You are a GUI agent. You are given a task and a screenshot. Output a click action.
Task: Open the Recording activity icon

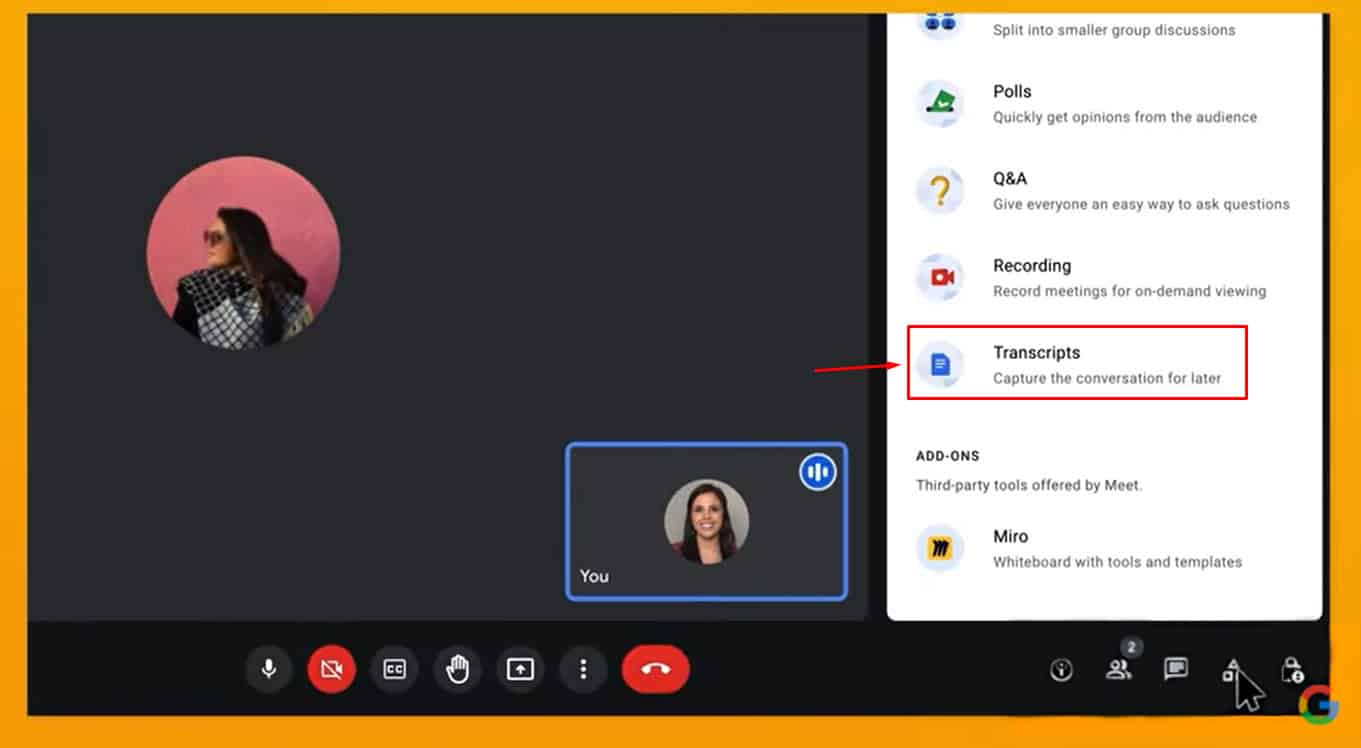(939, 277)
